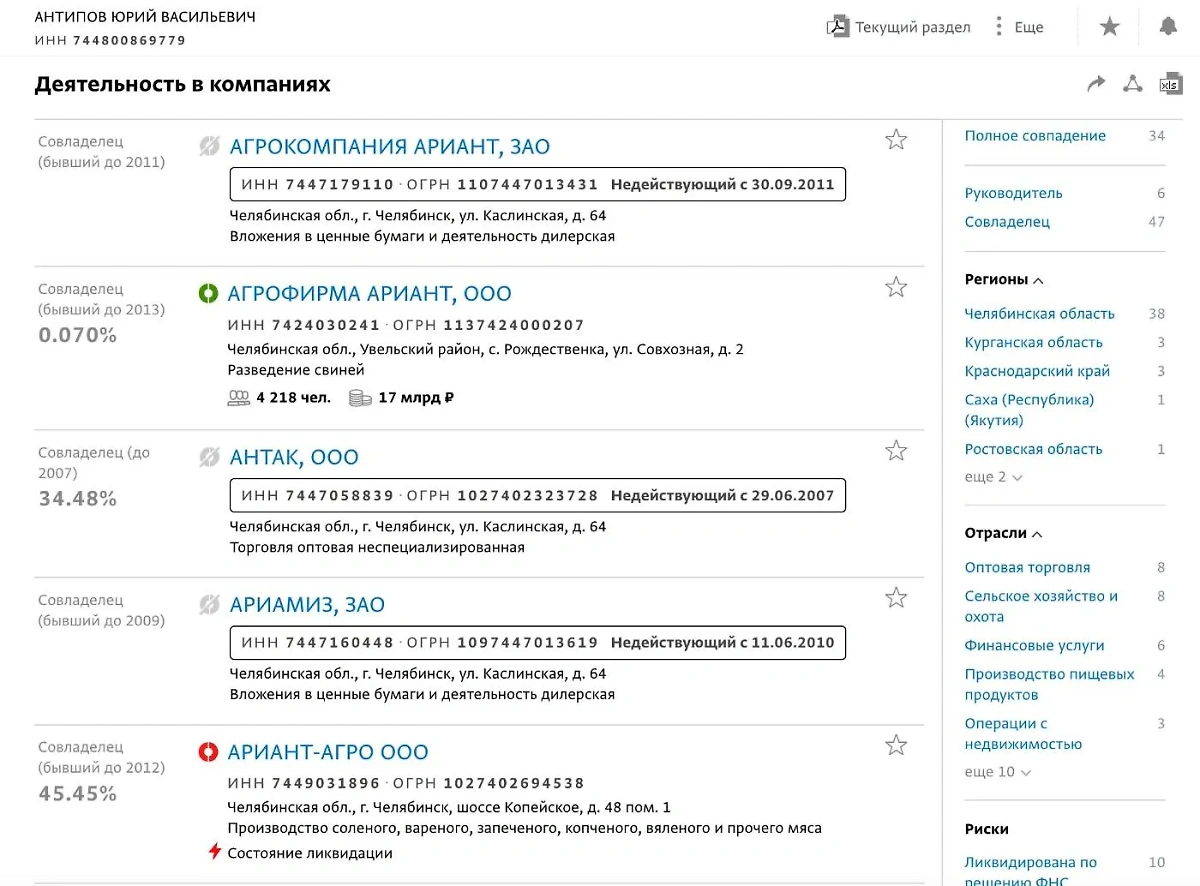Filter by Операции с недвижимостью
The height and width of the screenshot is (886, 1200).
[1023, 733]
